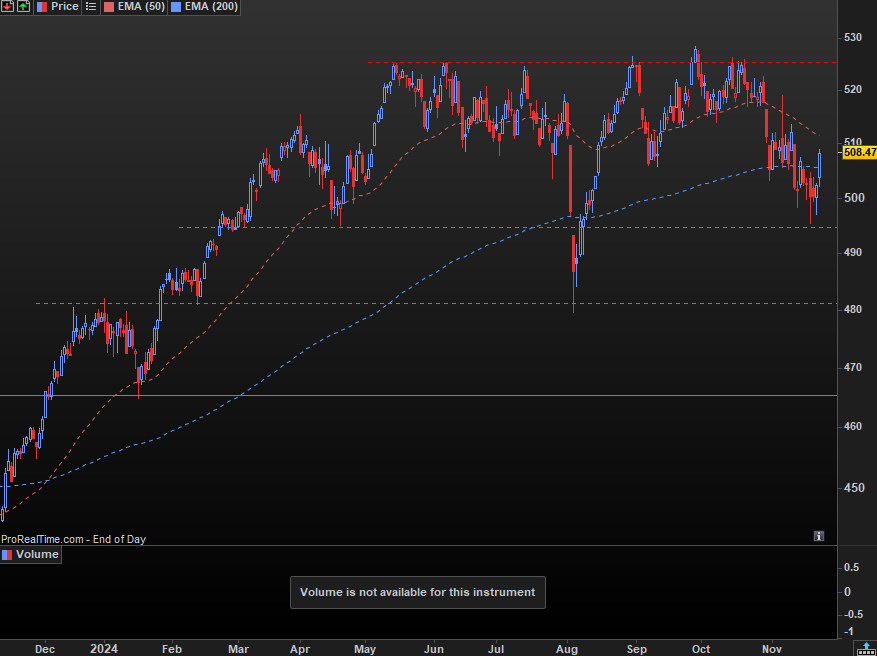Viewport: 877px width, 656px height.
Task: Click the blue EMA (200) color swatch
Action: click(177, 7)
